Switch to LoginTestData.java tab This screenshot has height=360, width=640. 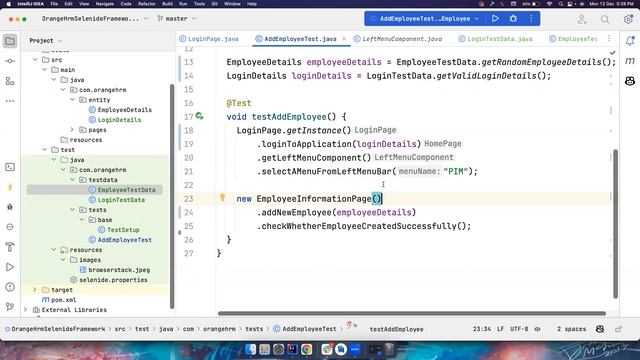pyautogui.click(x=495, y=39)
